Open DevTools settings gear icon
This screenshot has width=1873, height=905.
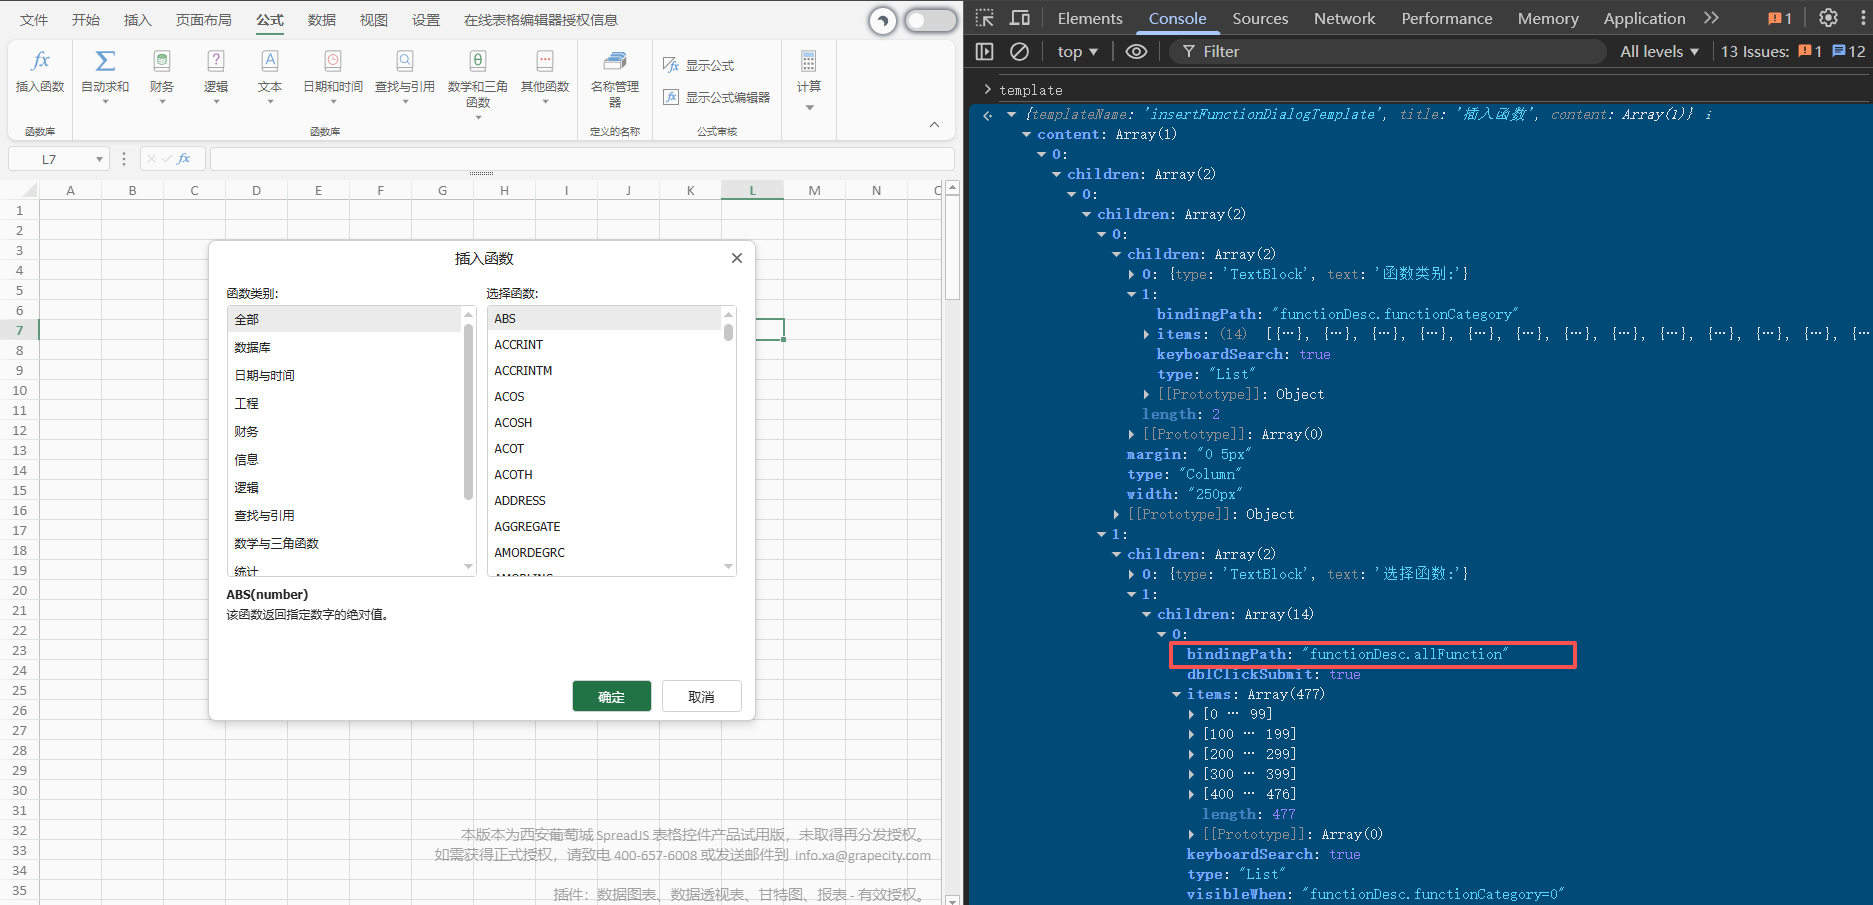[1828, 18]
